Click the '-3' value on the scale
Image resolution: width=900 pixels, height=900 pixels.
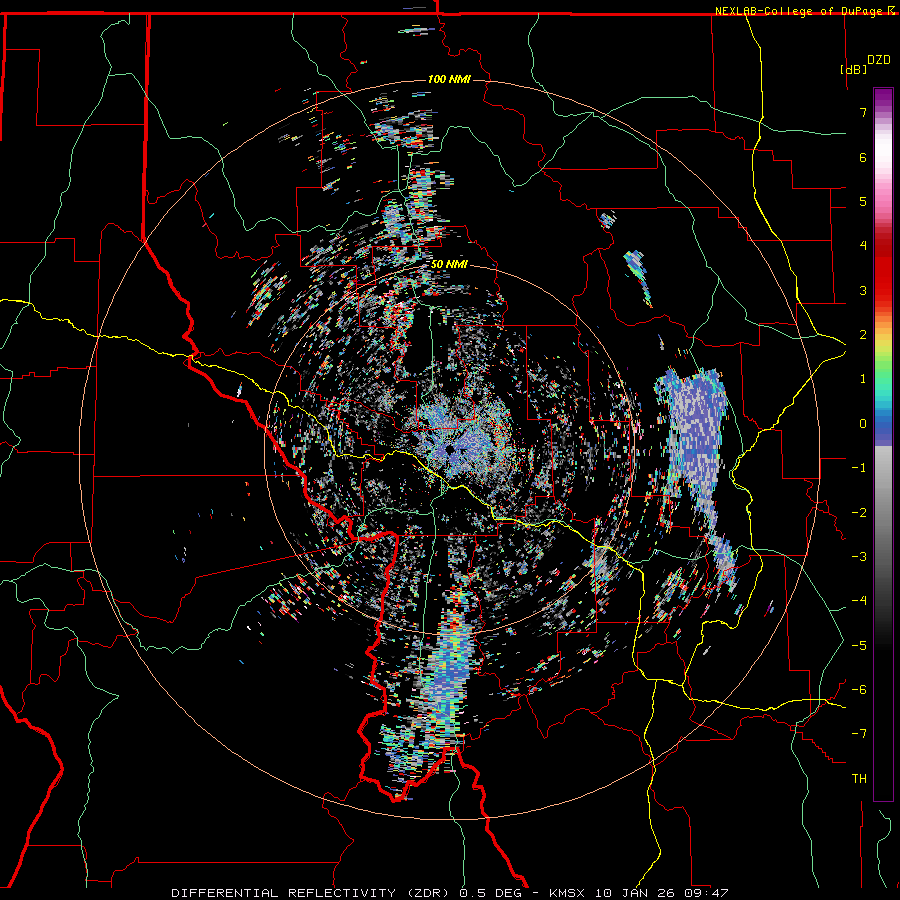pos(859,557)
